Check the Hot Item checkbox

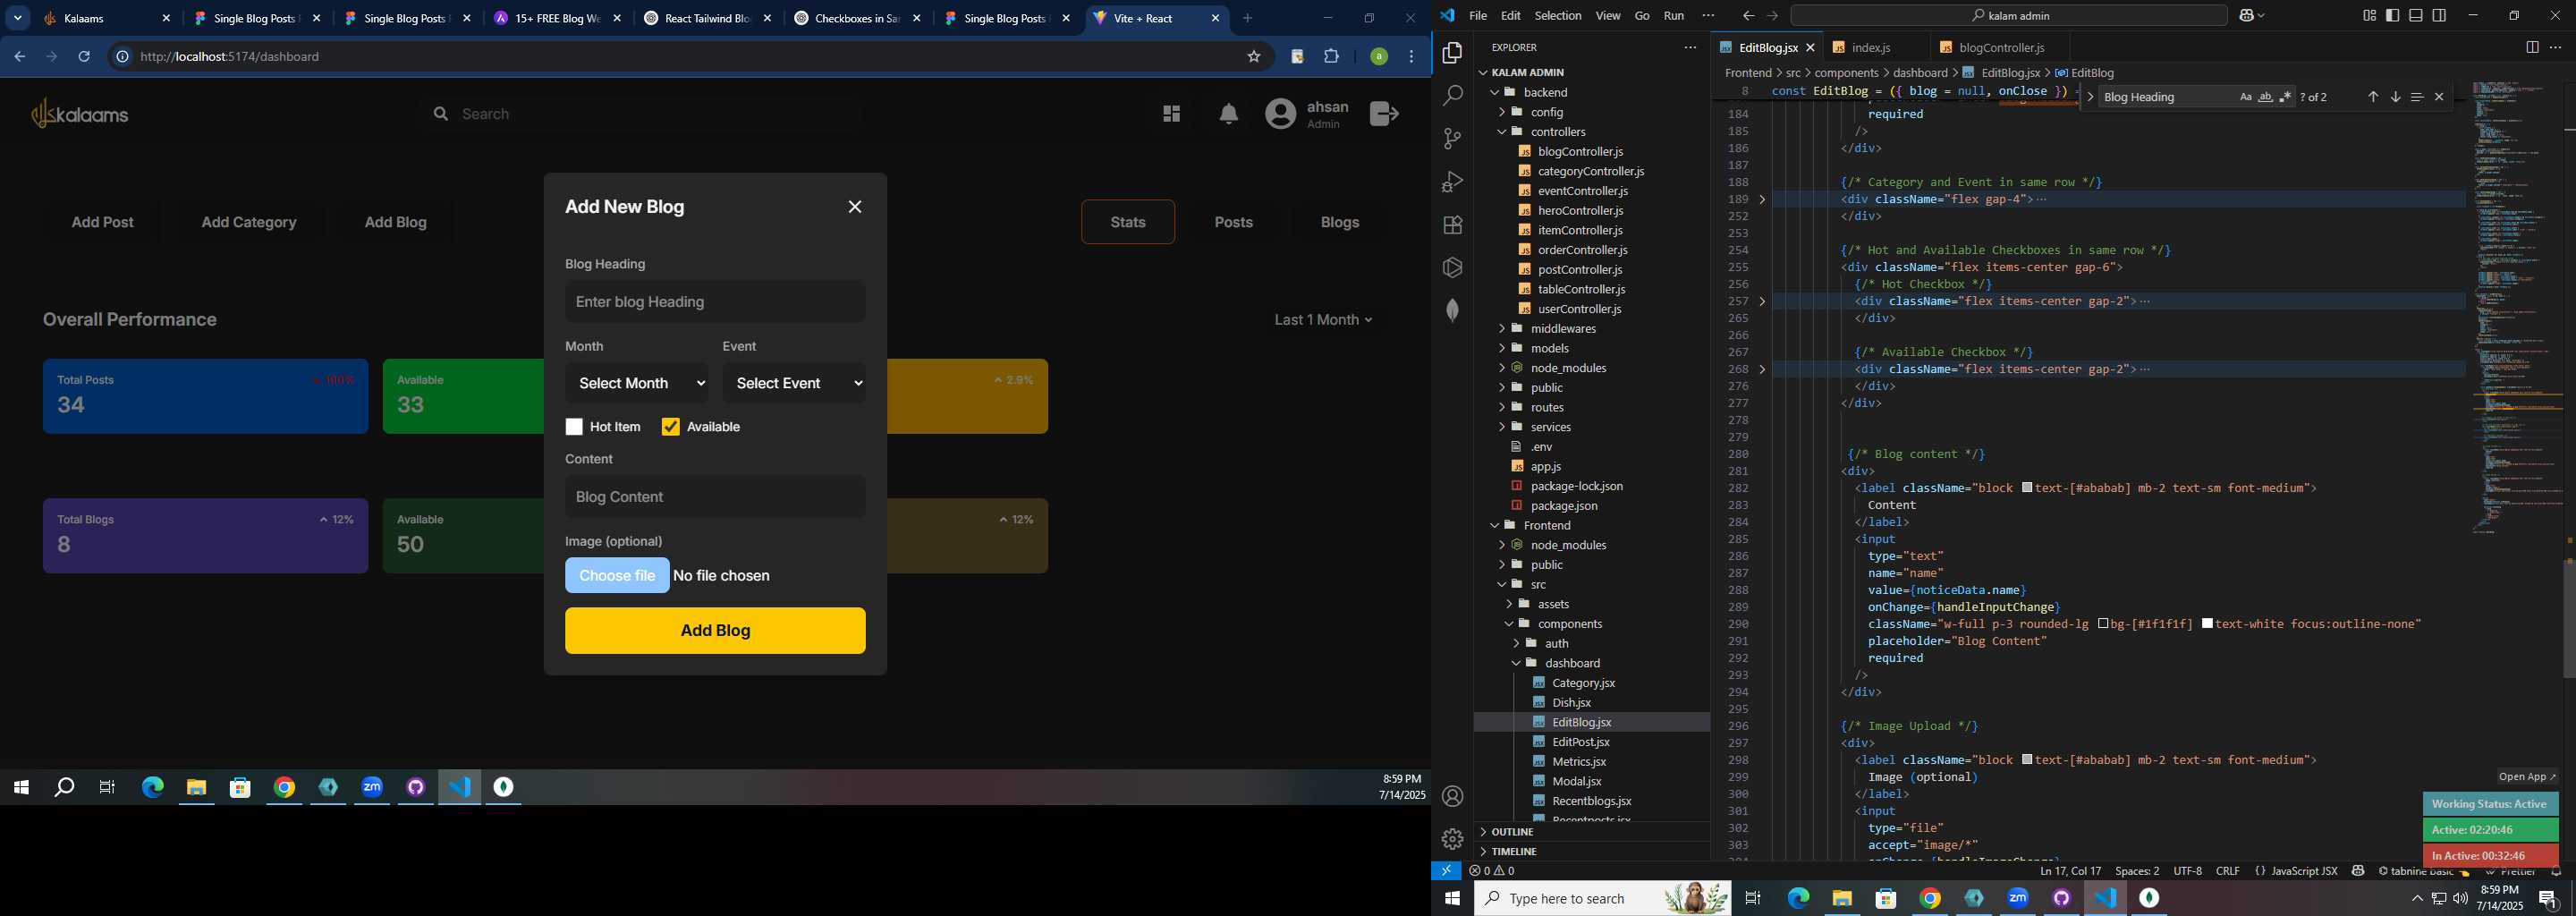(574, 427)
